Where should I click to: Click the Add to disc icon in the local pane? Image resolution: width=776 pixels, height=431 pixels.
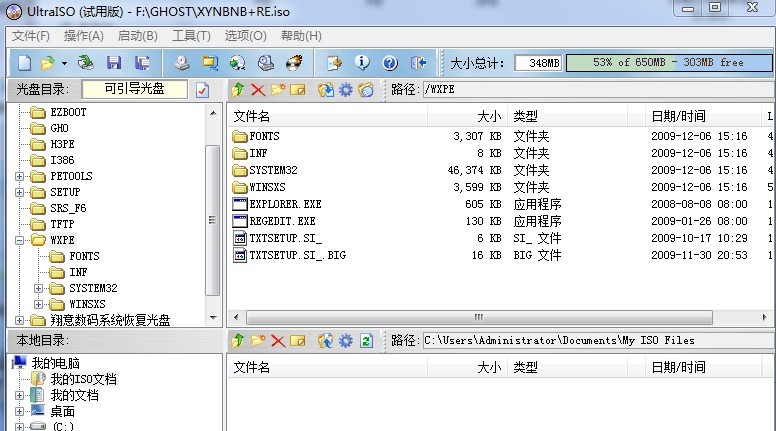326,340
